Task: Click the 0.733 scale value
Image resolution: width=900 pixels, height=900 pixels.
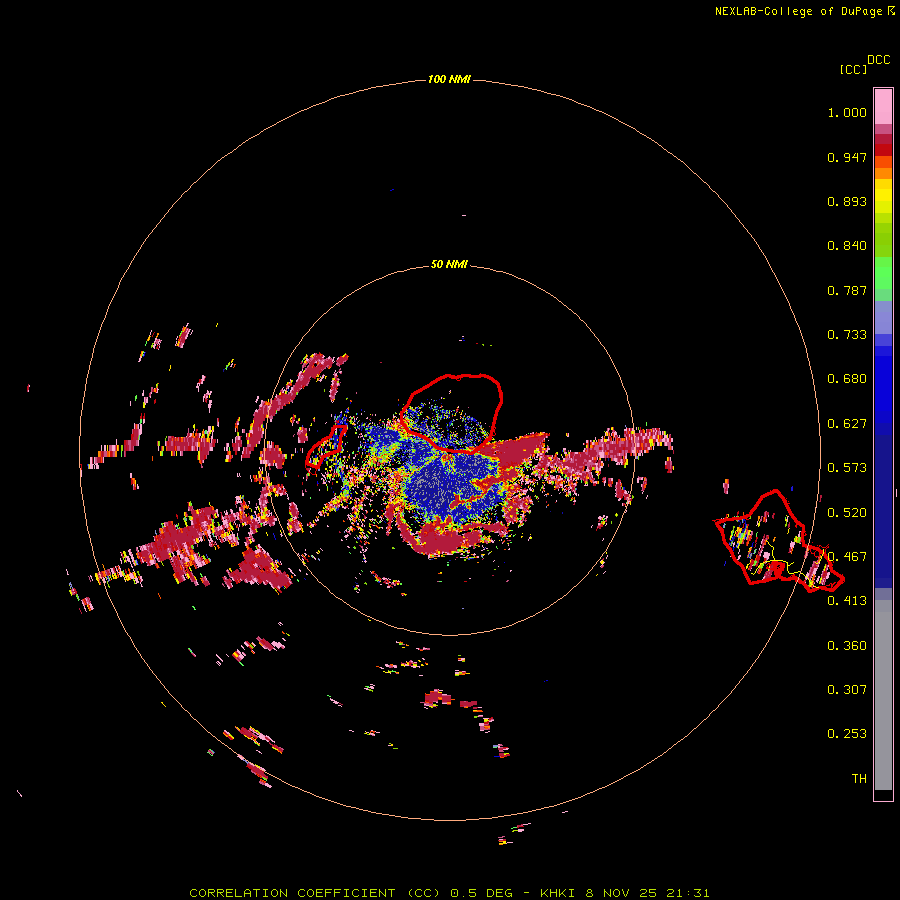Action: [x=847, y=335]
